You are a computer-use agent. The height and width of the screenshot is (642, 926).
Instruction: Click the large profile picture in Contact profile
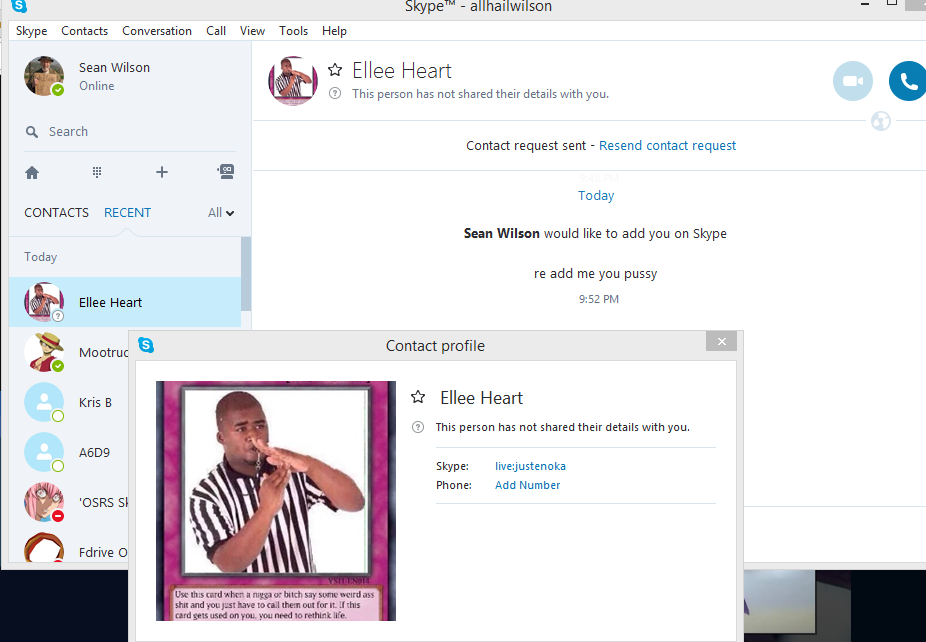tap(276, 501)
